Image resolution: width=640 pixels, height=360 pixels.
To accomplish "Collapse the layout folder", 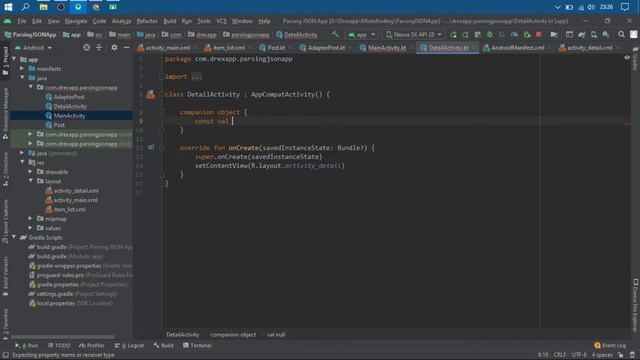I will coord(31,180).
